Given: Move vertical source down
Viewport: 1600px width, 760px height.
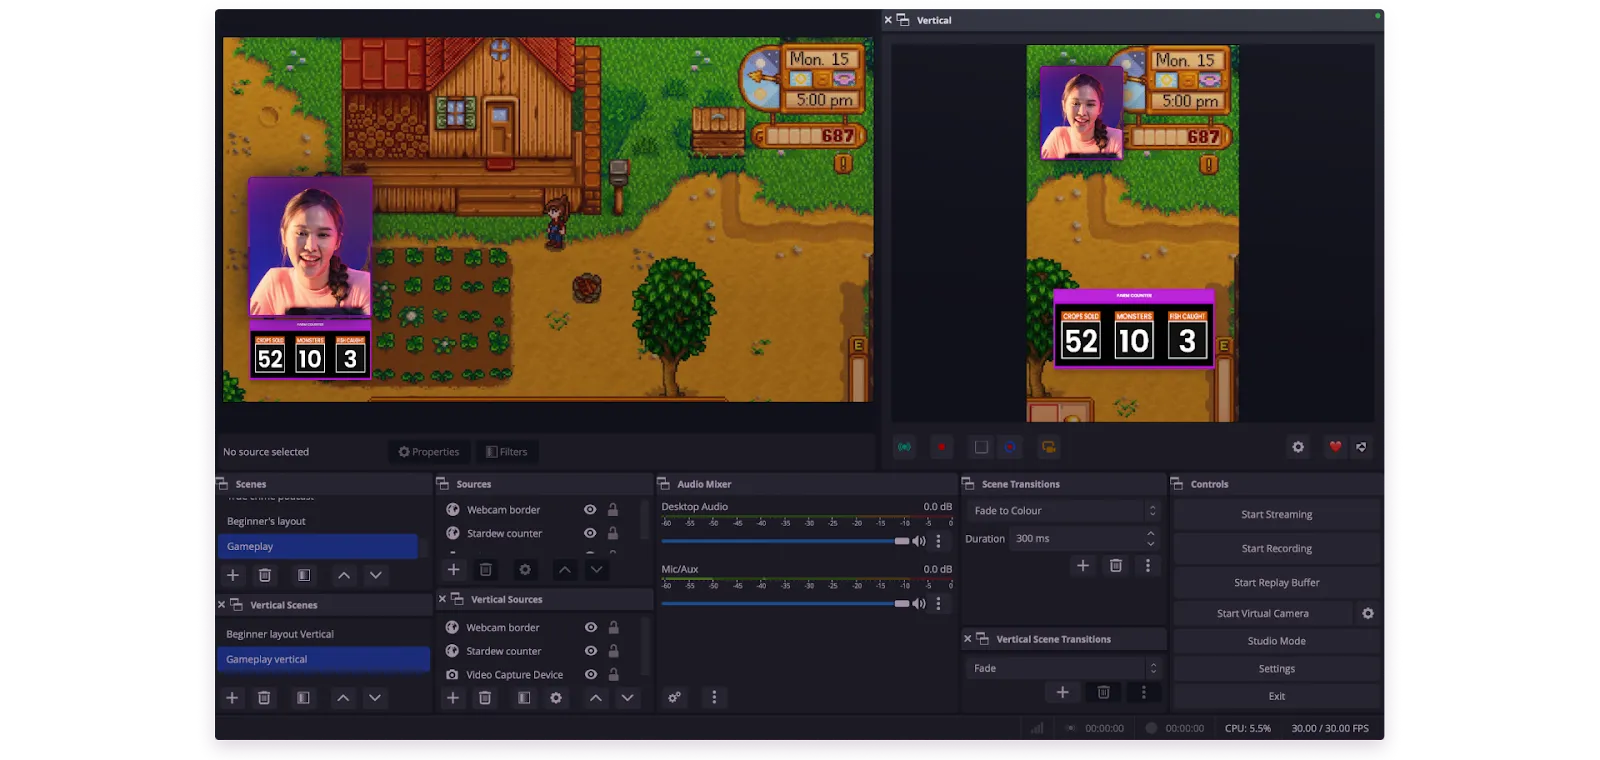Looking at the screenshot, I should click(628, 698).
